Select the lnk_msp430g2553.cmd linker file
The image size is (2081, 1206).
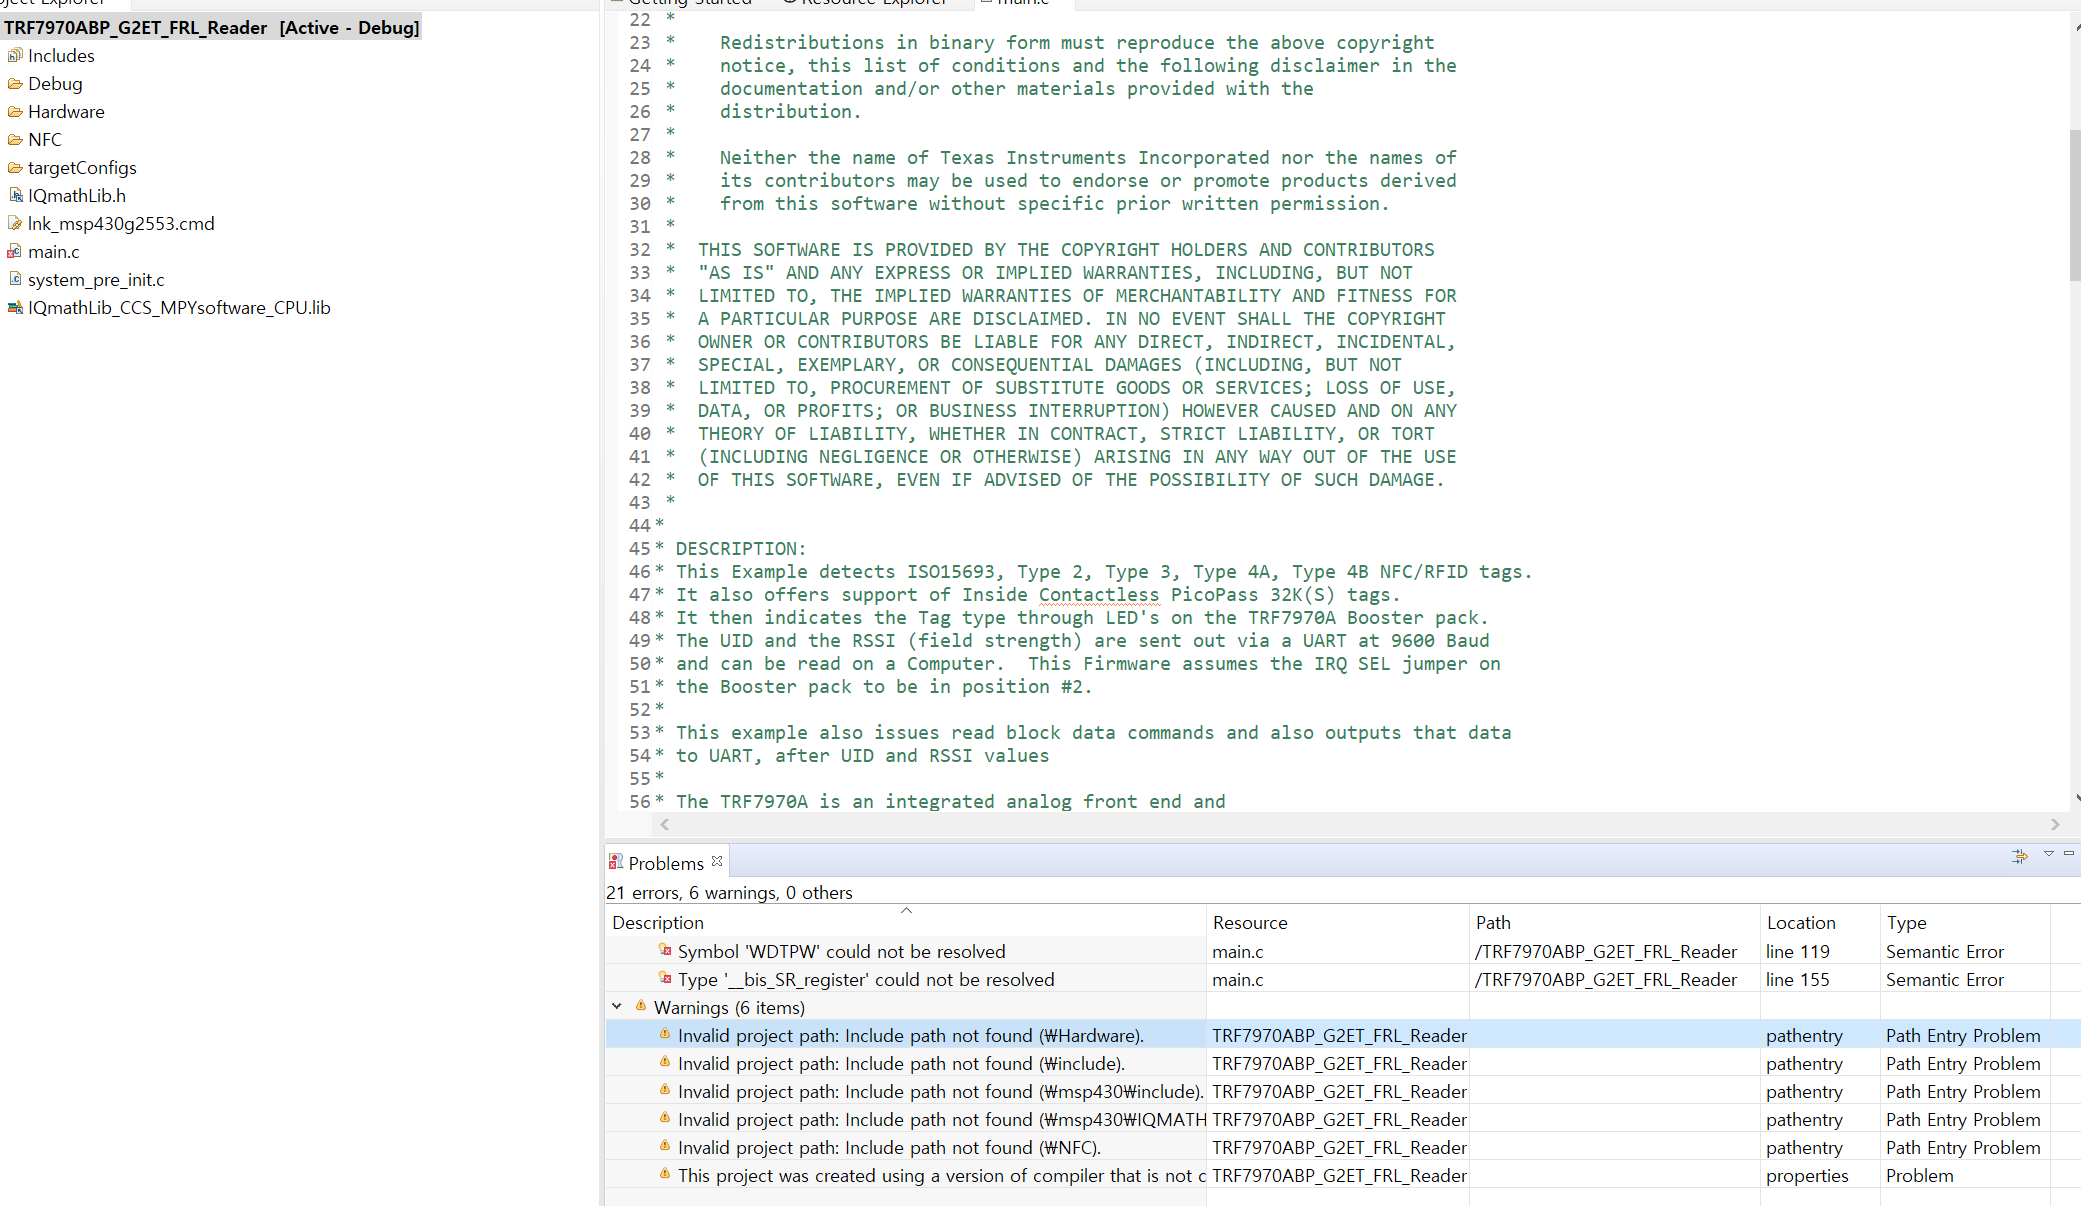pyautogui.click(x=121, y=224)
